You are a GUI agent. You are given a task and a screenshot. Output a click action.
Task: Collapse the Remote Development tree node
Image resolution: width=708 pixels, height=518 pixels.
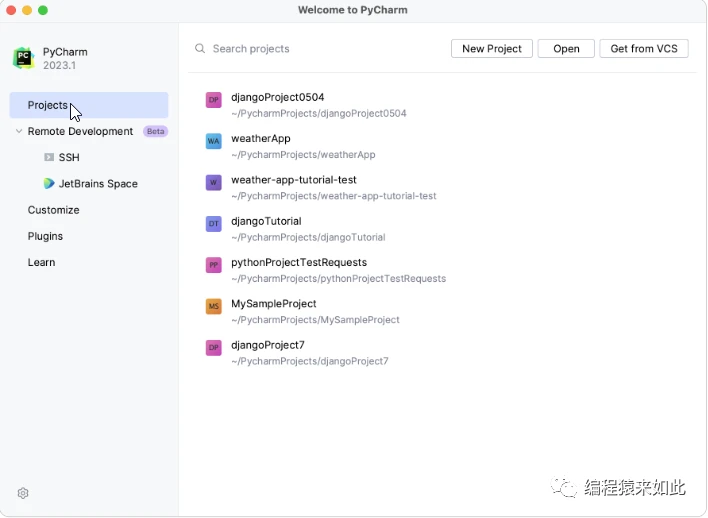tap(19, 132)
